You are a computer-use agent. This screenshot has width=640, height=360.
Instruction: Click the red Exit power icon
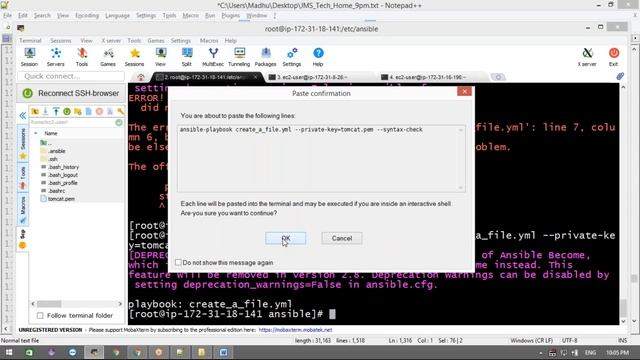click(613, 57)
